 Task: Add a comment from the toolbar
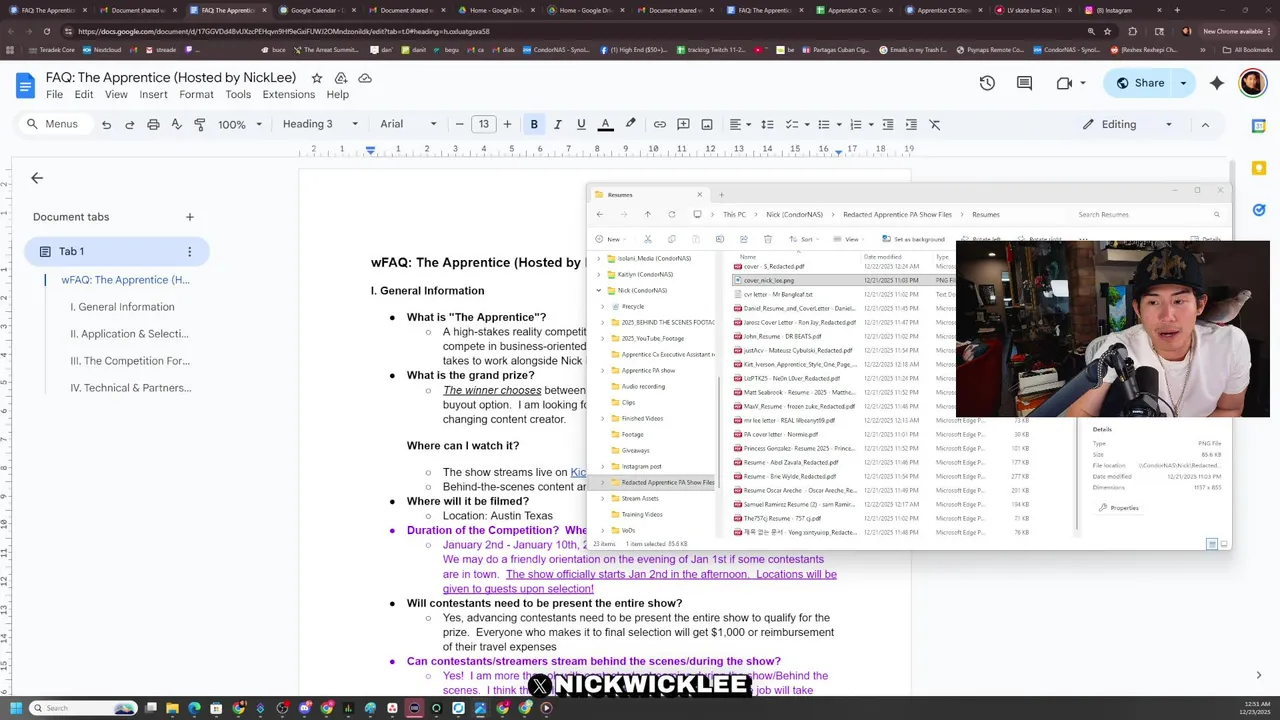[x=683, y=124]
